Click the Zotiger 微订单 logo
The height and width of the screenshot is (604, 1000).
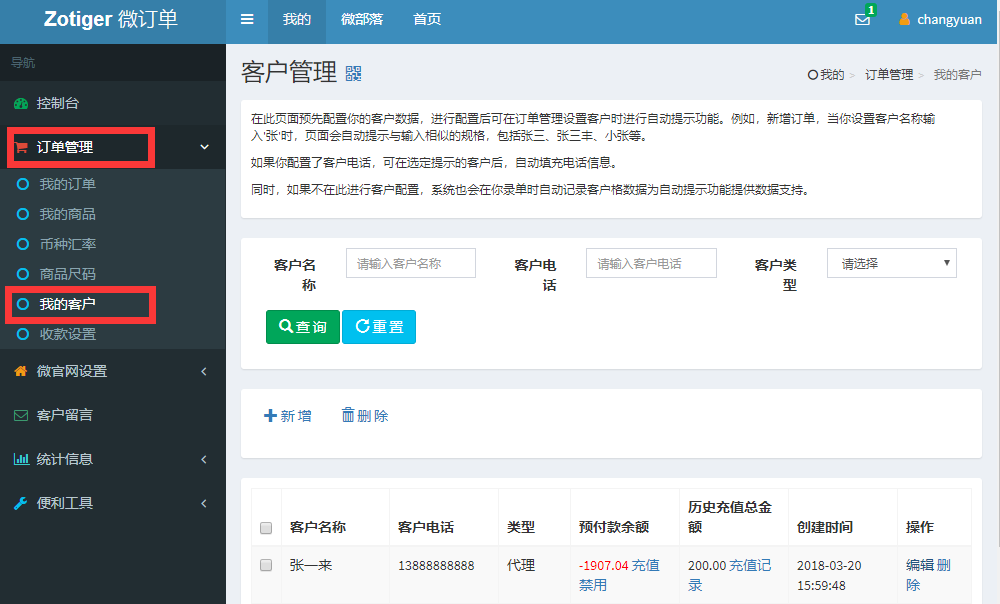[x=110, y=19]
